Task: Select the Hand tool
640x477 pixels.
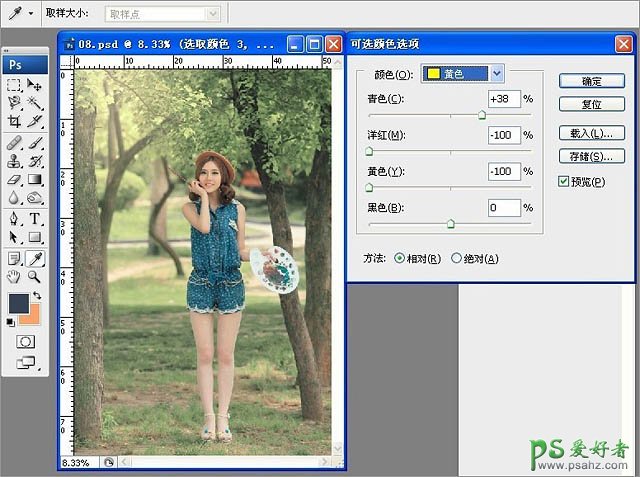Action: pos(14,276)
